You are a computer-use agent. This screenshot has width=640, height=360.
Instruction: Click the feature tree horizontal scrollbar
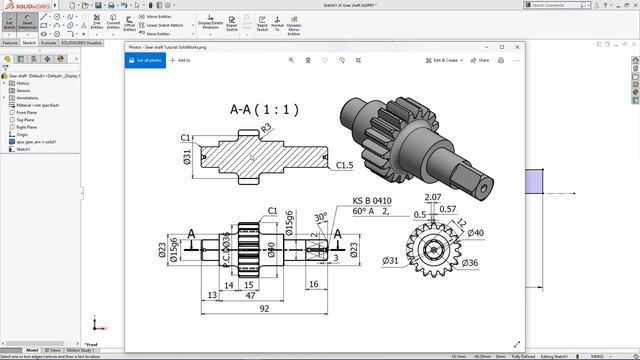[x=34, y=344]
